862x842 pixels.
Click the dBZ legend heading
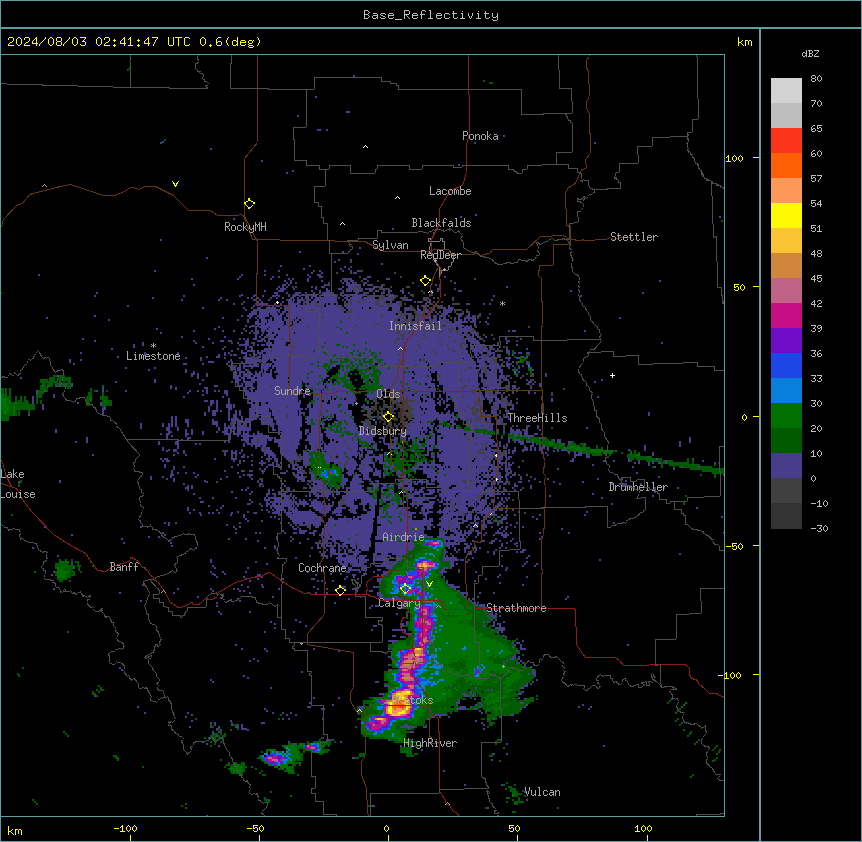810,53
